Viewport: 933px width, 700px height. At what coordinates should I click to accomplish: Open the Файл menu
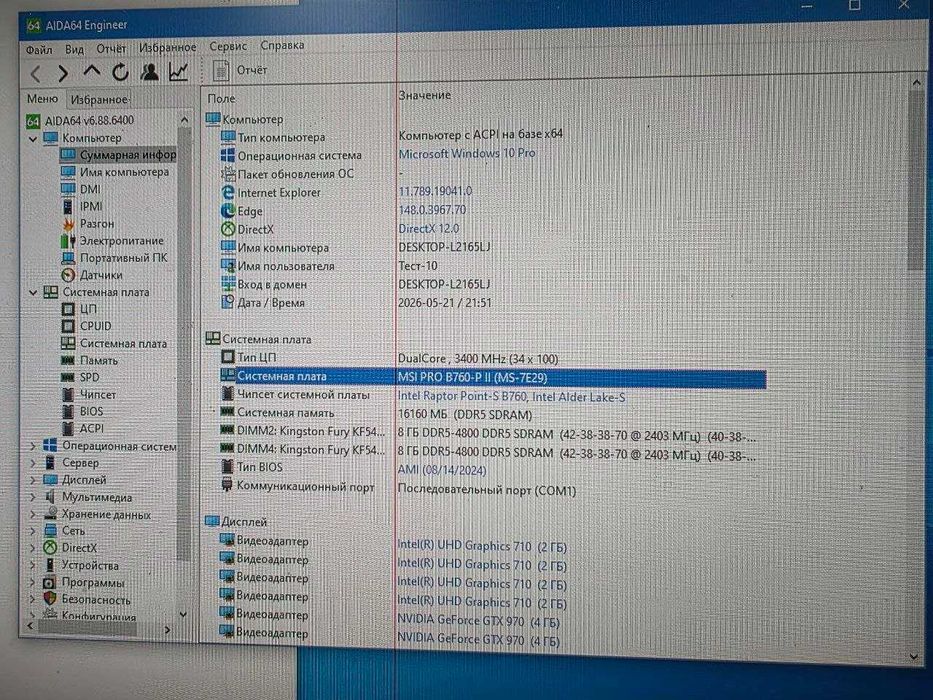coord(39,50)
